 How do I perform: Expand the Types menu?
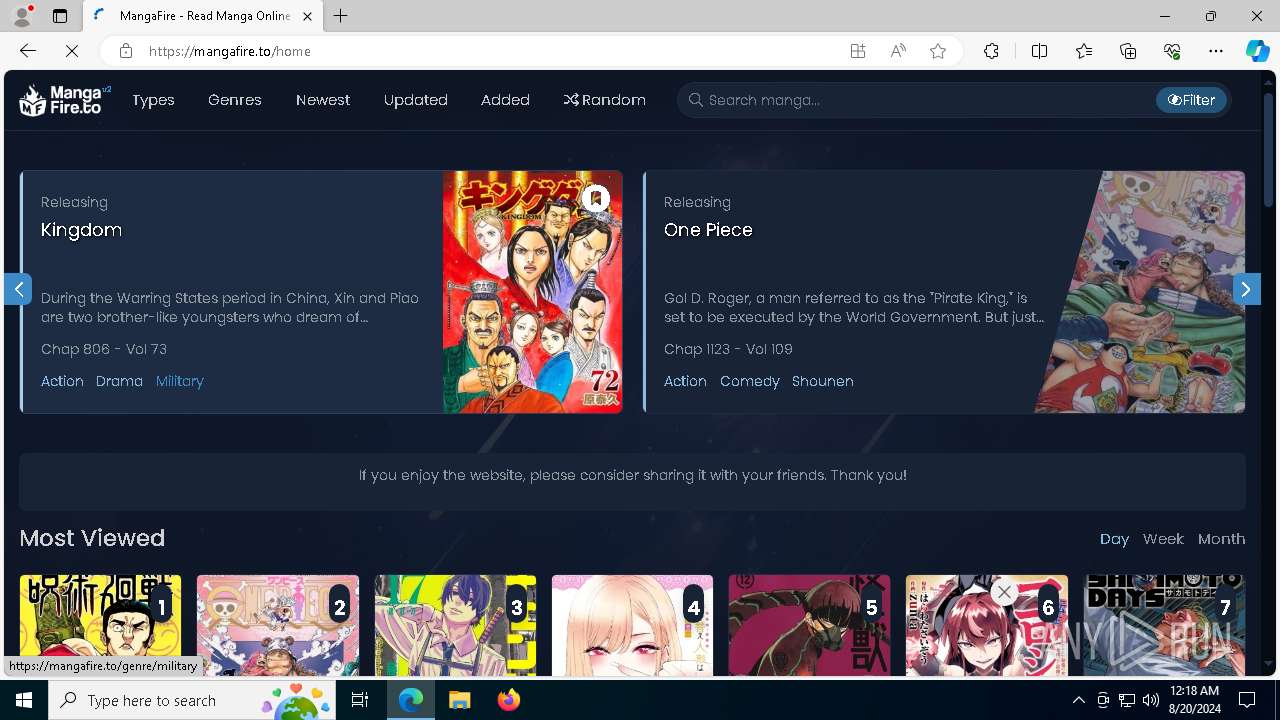pos(153,100)
